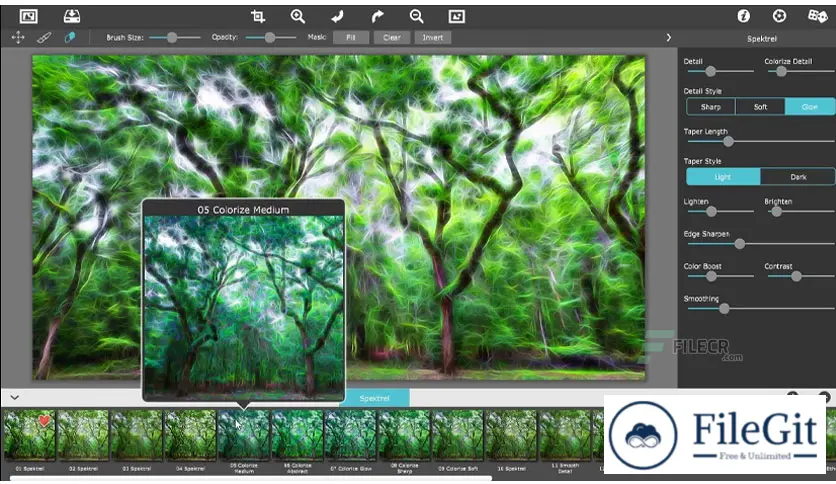This screenshot has width=836, height=484.
Task: Collapse the side panel with the right chevron
Action: [x=669, y=38]
